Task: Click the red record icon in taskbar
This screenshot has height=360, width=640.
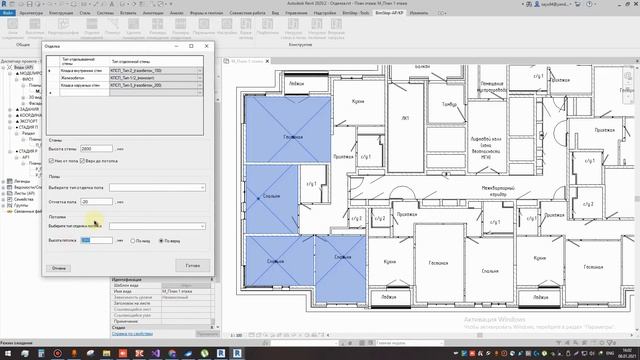Action: tap(58, 353)
